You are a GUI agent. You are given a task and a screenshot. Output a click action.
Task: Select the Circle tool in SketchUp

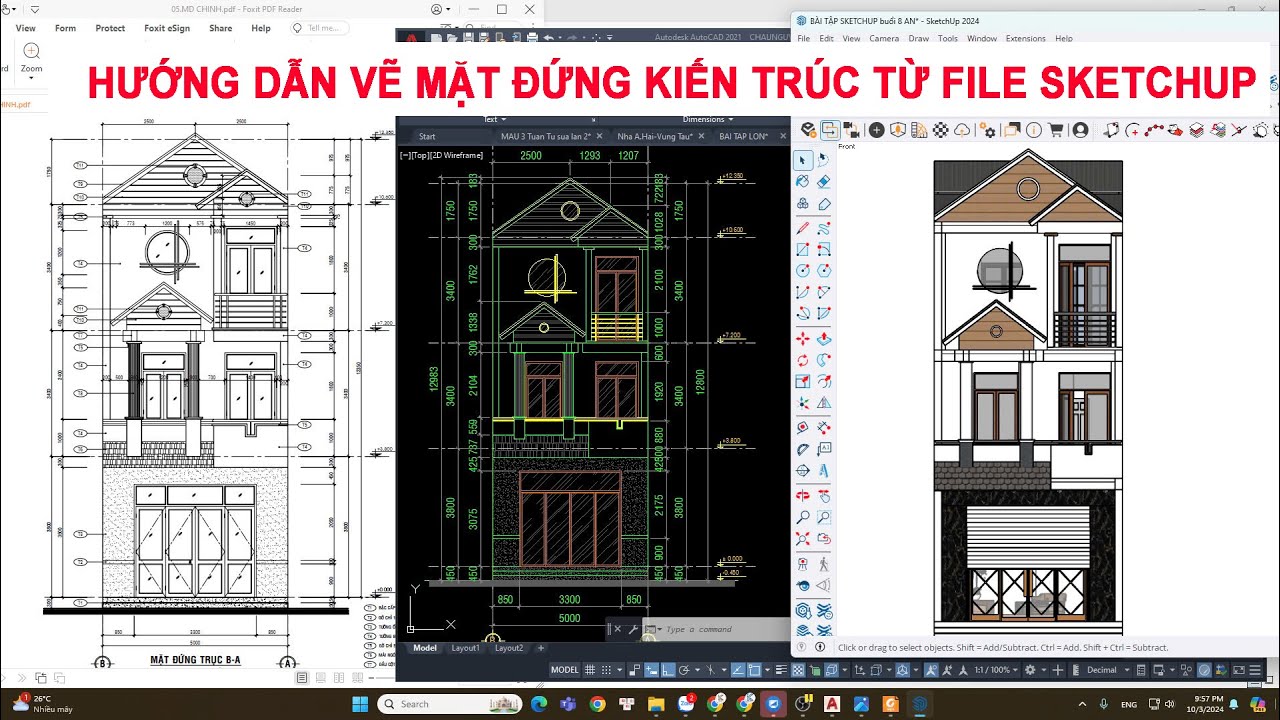point(803,270)
